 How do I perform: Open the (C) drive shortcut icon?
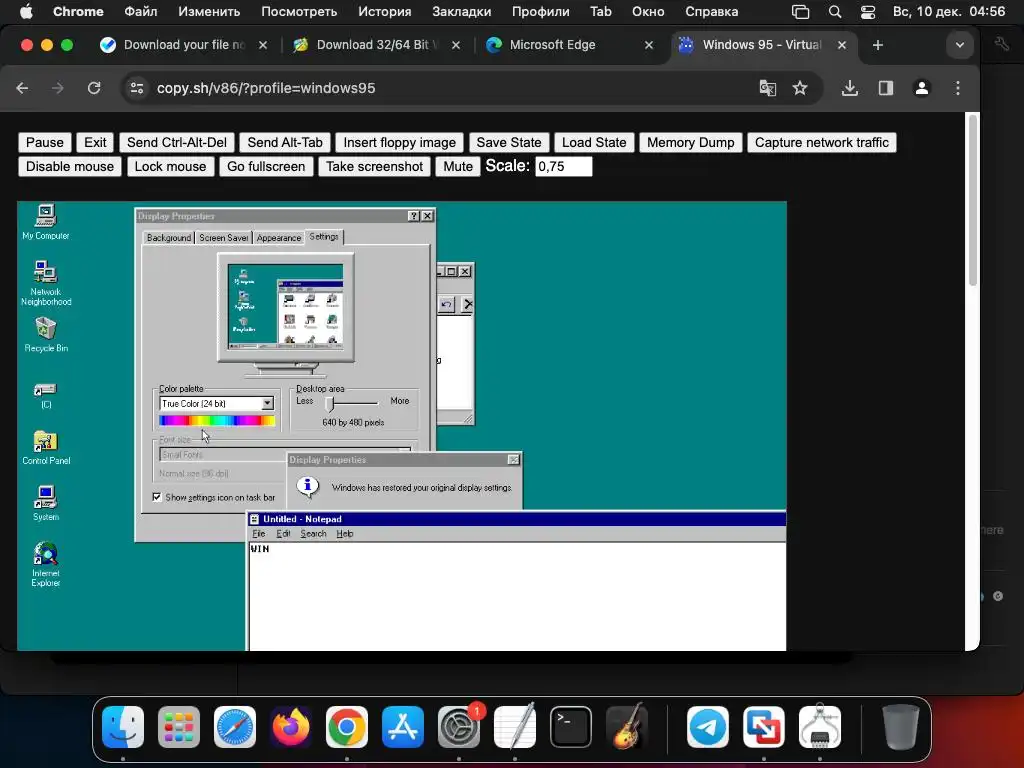46,395
